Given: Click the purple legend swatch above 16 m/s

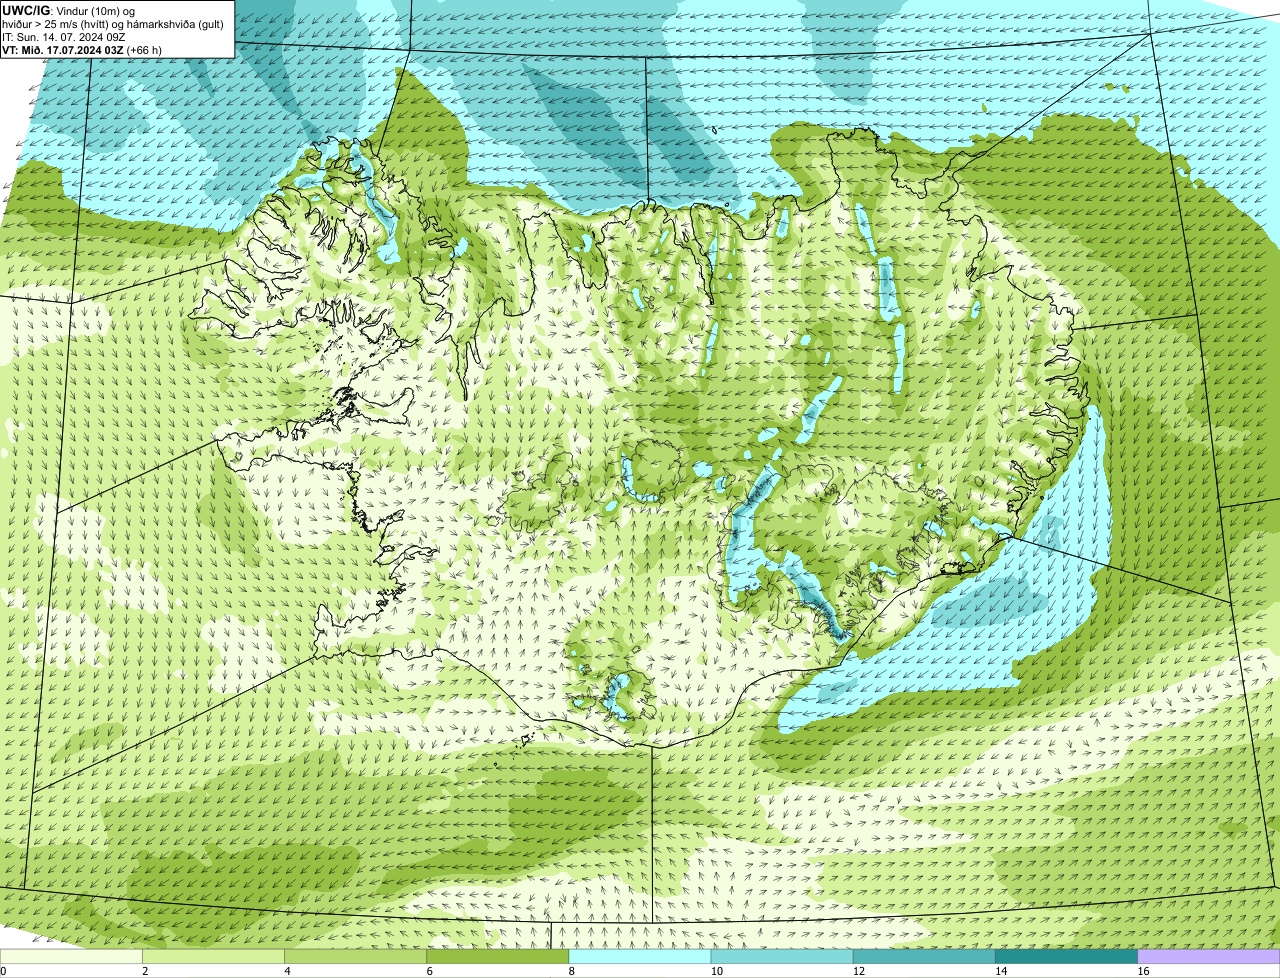Looking at the screenshot, I should click(1208, 956).
